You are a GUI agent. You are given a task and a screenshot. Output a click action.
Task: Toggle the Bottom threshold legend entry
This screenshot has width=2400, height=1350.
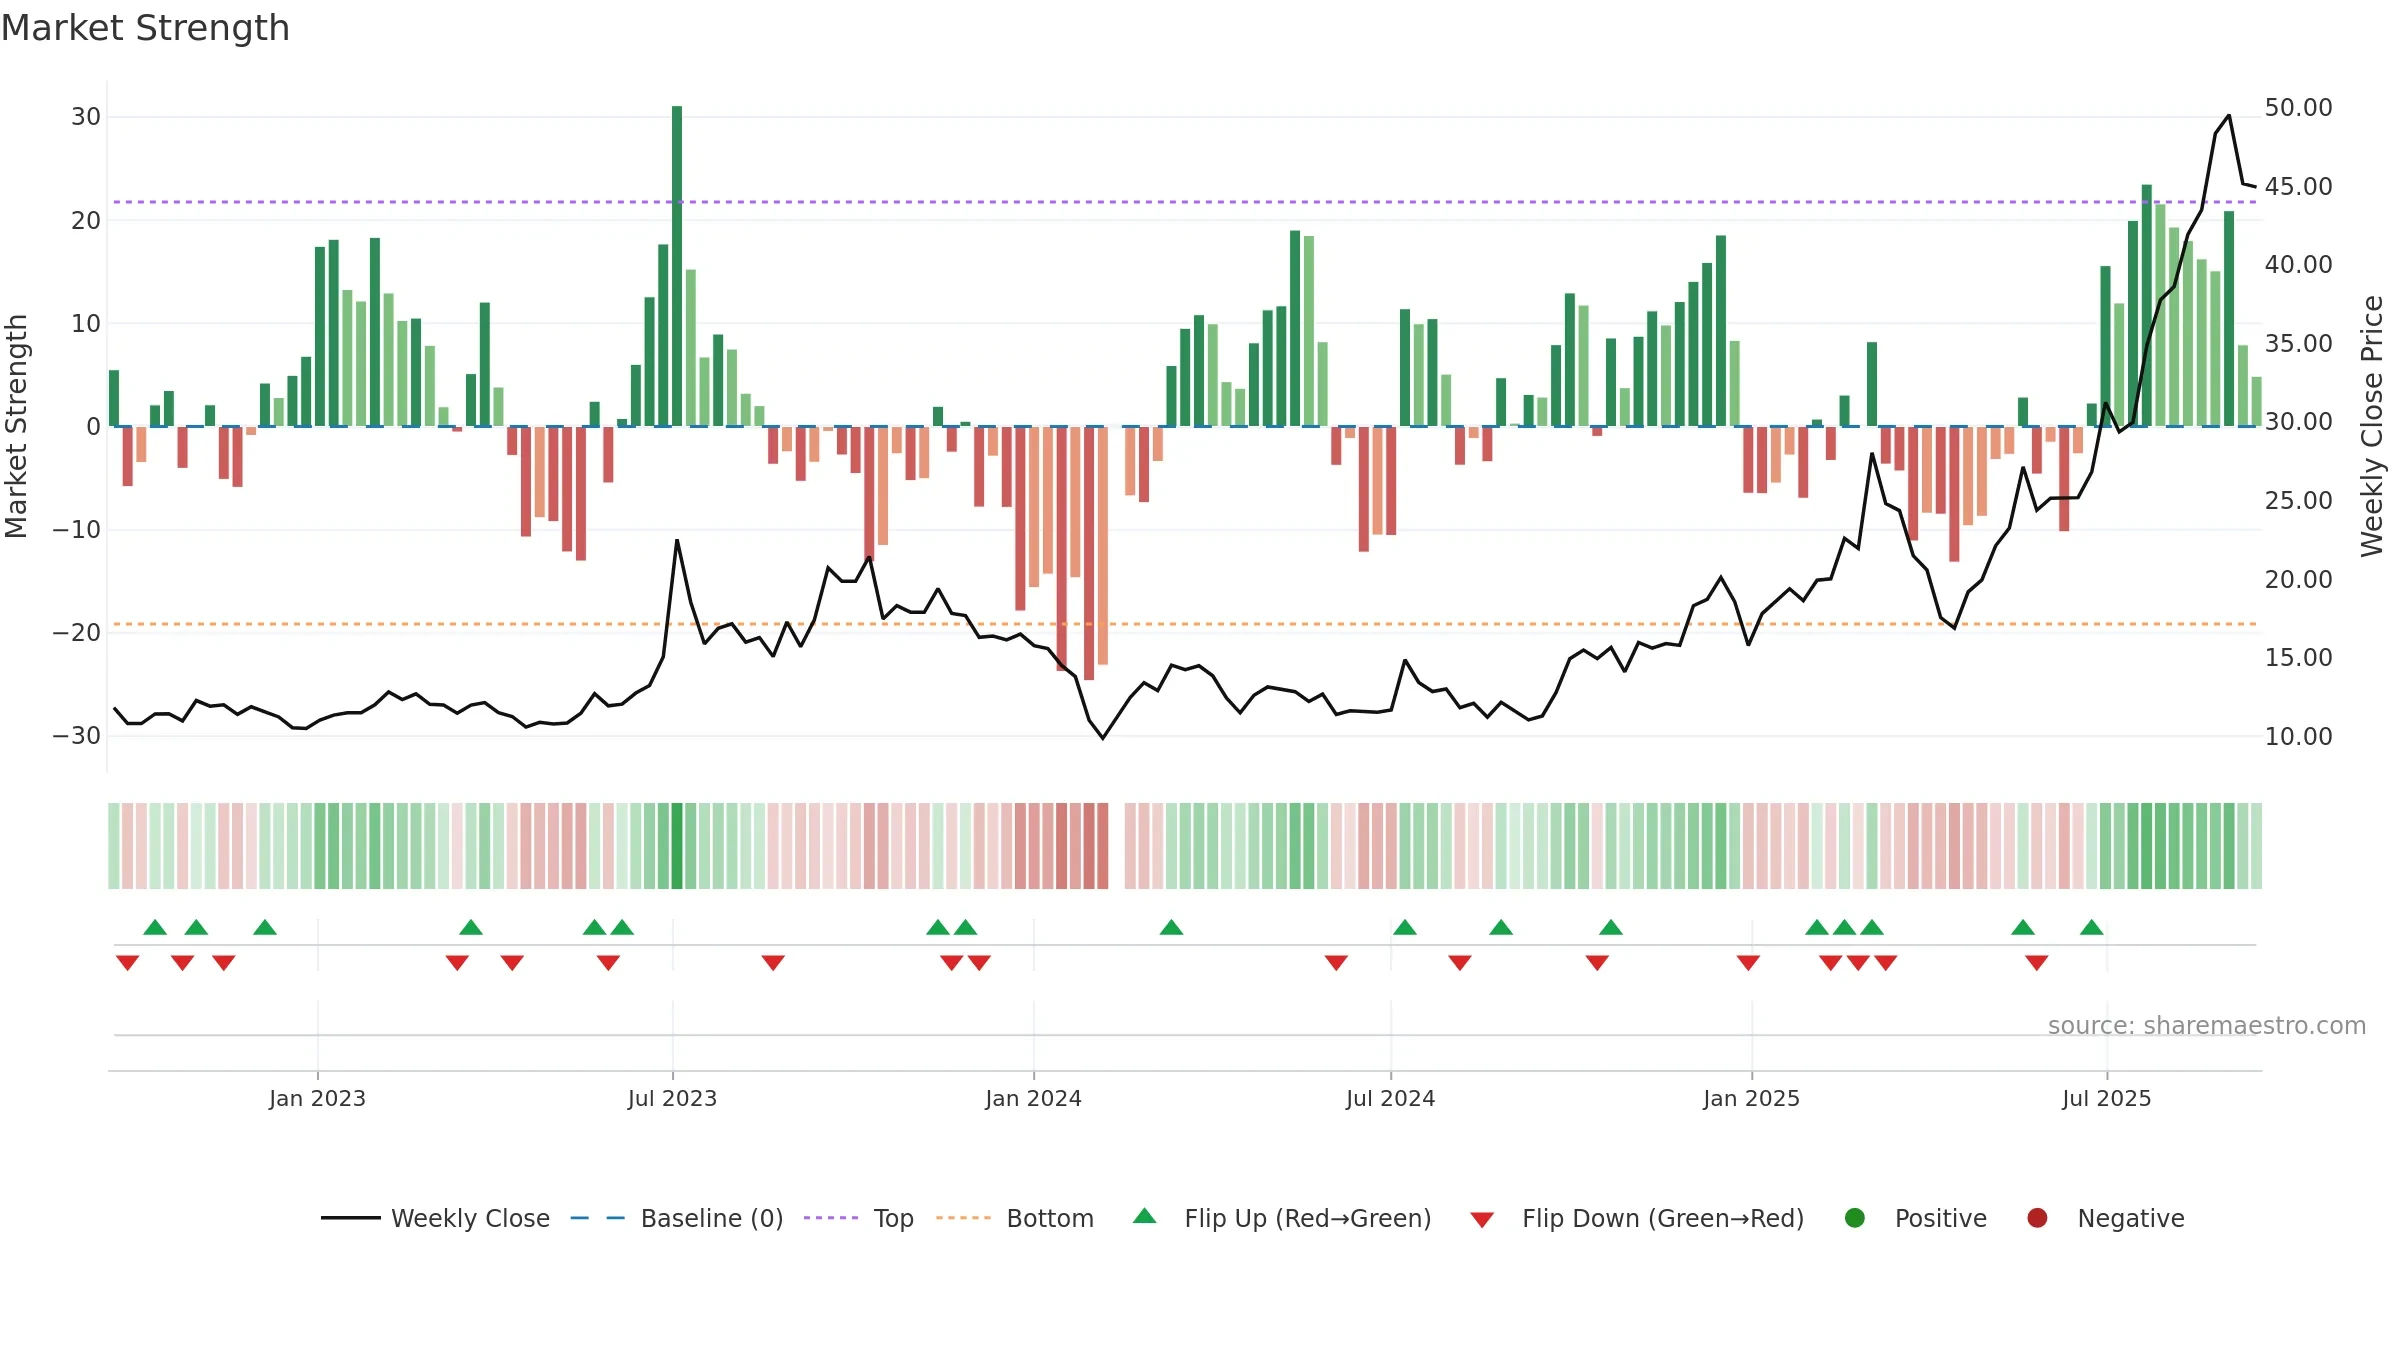1015,1218
